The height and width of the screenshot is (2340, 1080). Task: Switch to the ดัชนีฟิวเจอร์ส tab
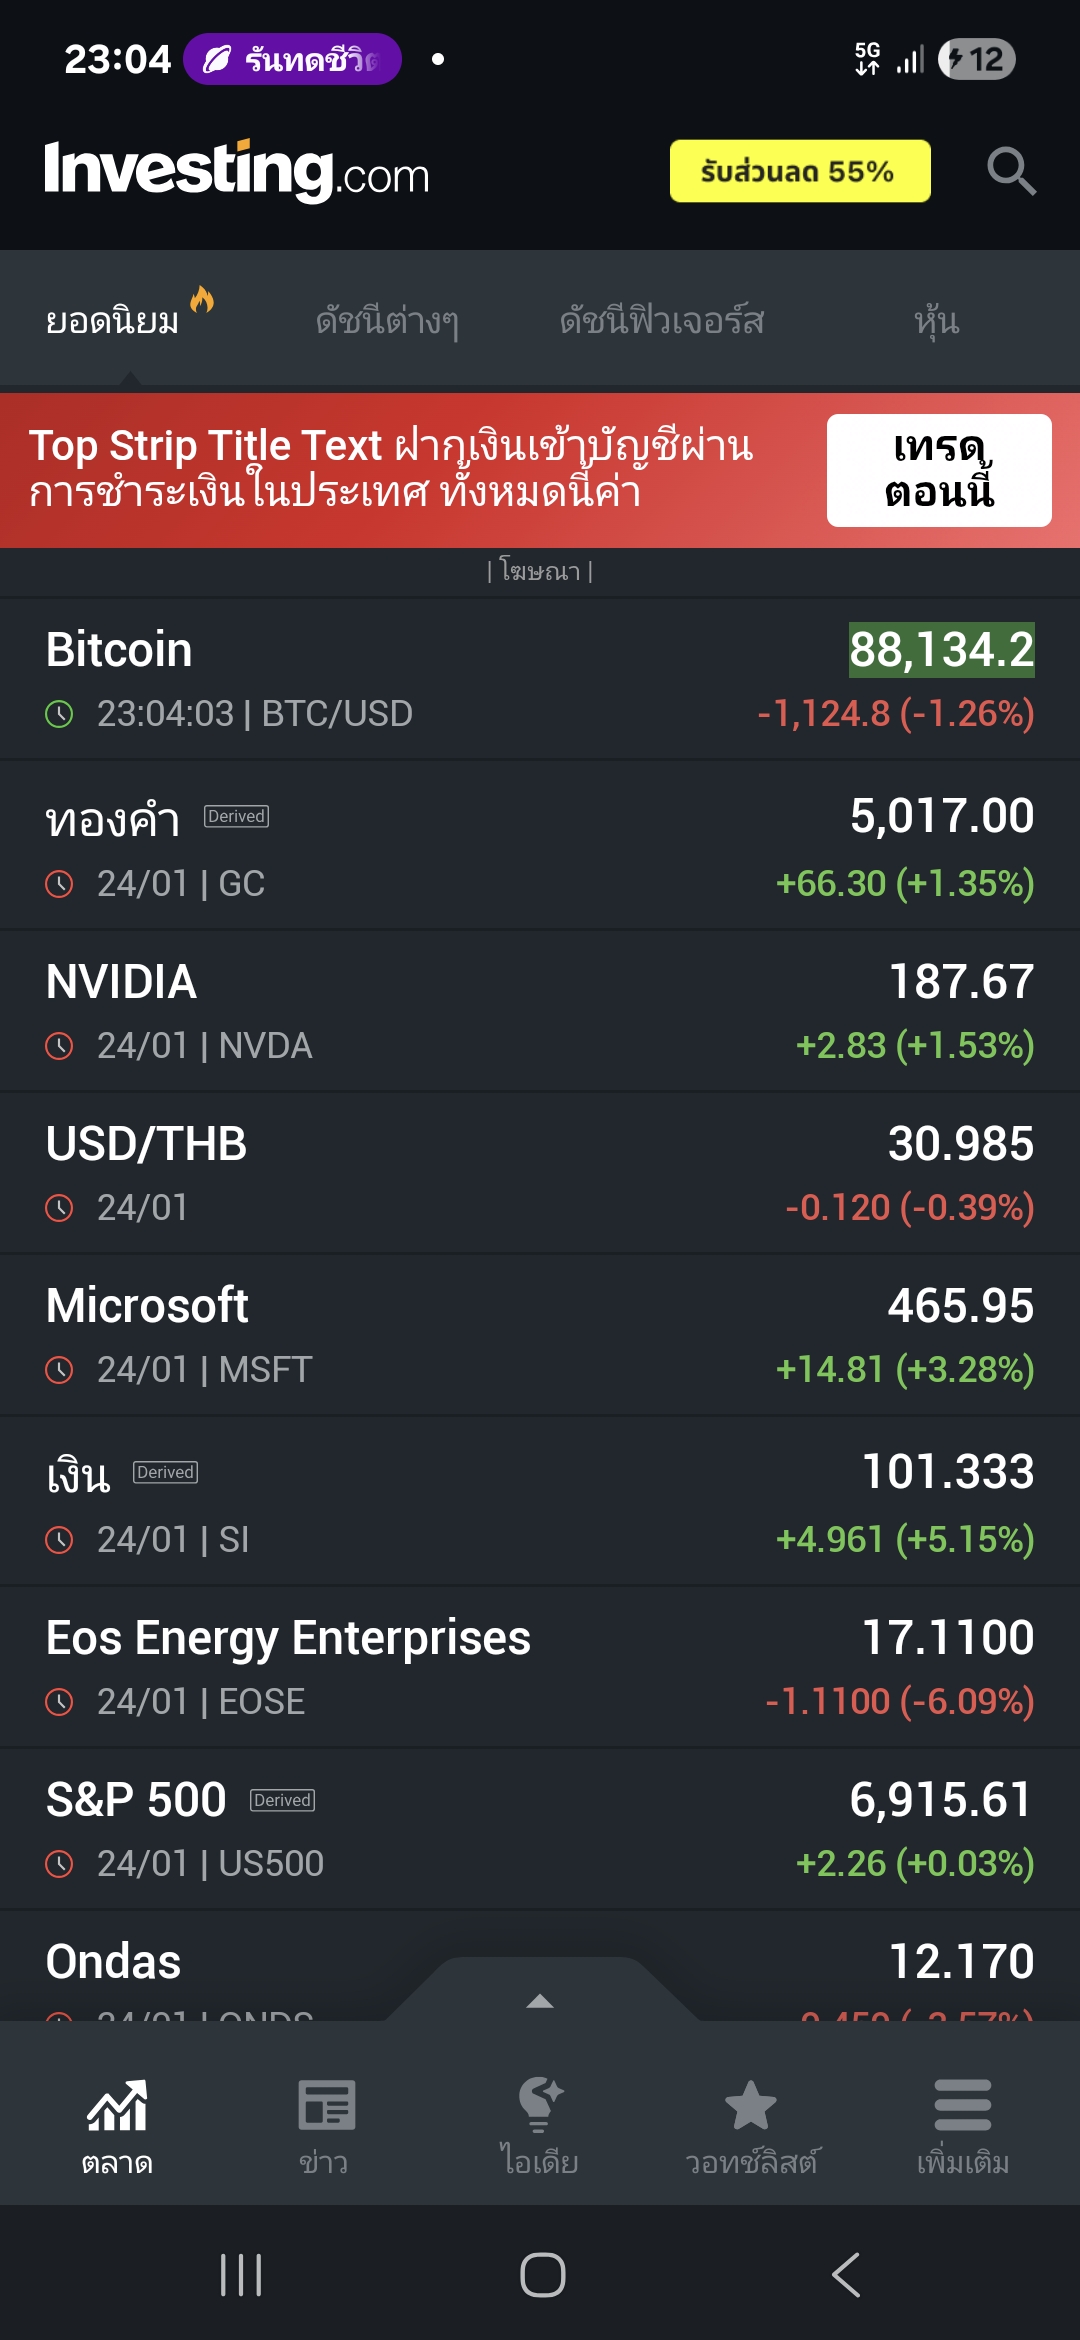(661, 320)
